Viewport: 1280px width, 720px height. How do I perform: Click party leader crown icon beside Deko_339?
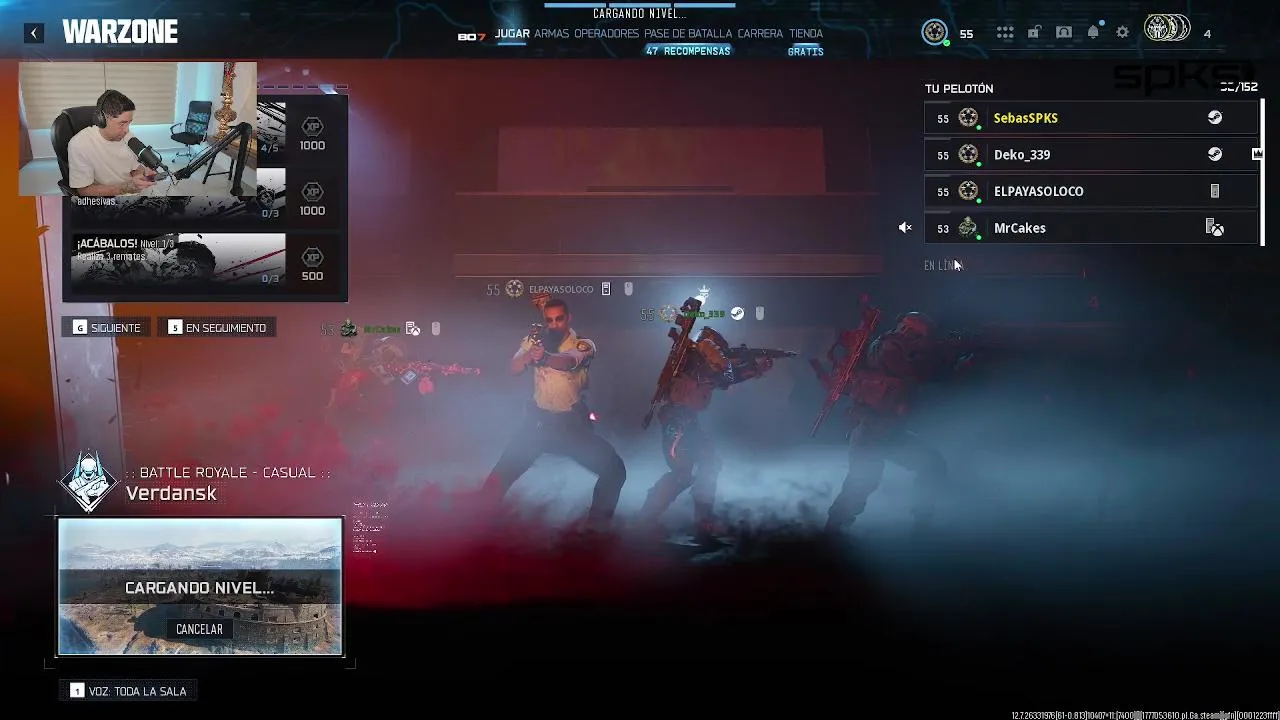[x=1257, y=154]
